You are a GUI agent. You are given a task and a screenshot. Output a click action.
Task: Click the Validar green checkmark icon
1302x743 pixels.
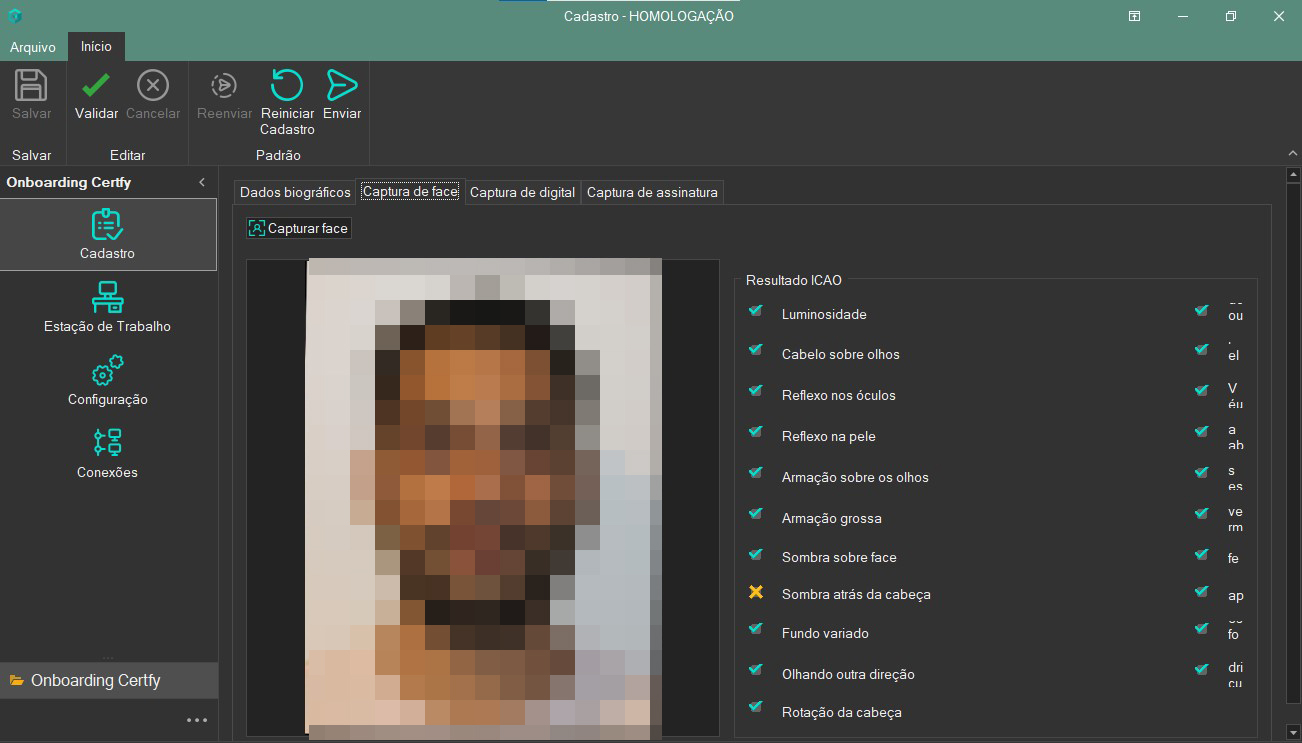coord(96,86)
